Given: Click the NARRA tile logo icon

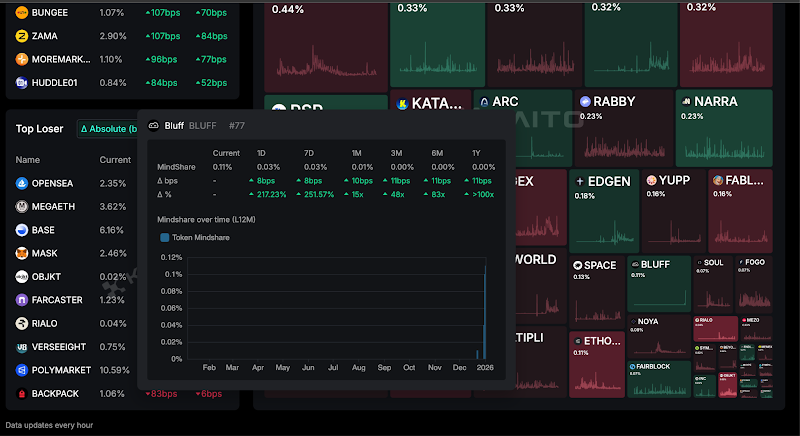Looking at the screenshot, I should coord(686,101).
